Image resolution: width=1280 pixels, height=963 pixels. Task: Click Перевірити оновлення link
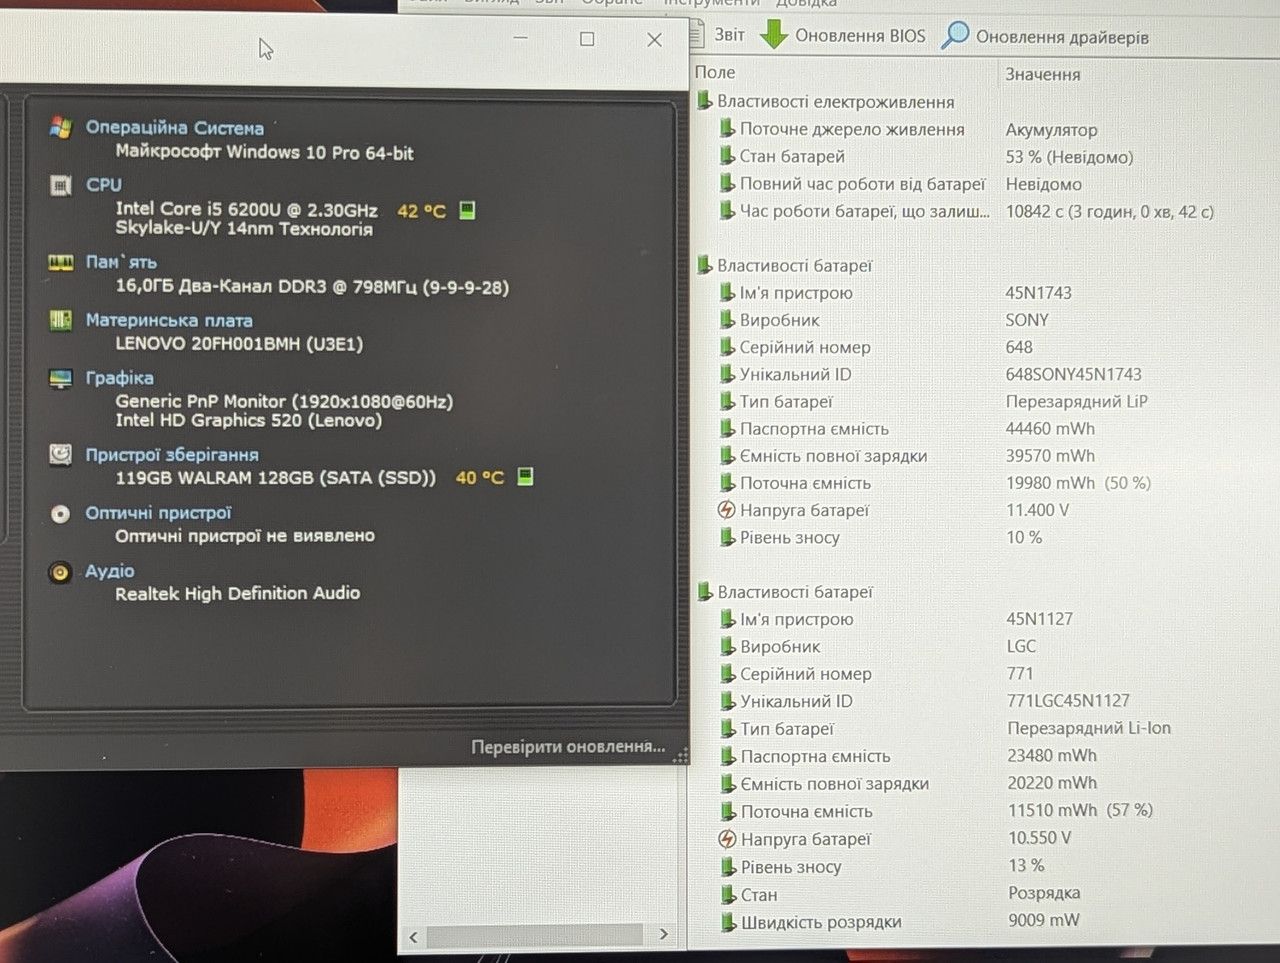568,746
